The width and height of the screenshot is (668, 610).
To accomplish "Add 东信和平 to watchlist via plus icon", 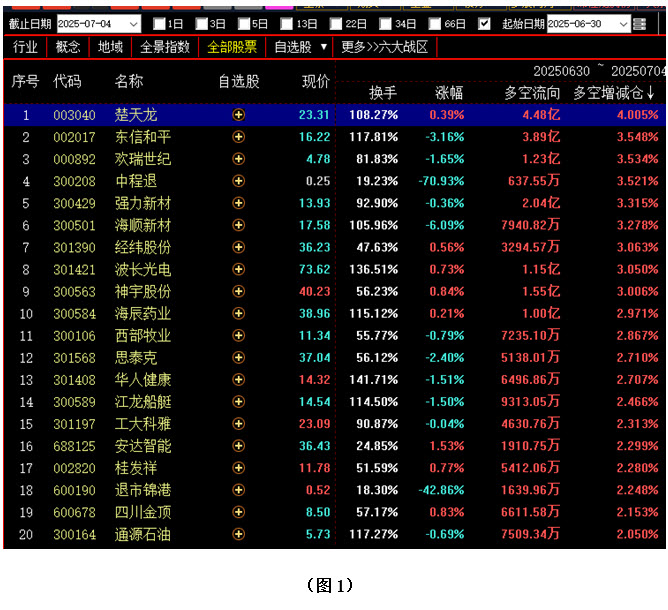I will (239, 137).
